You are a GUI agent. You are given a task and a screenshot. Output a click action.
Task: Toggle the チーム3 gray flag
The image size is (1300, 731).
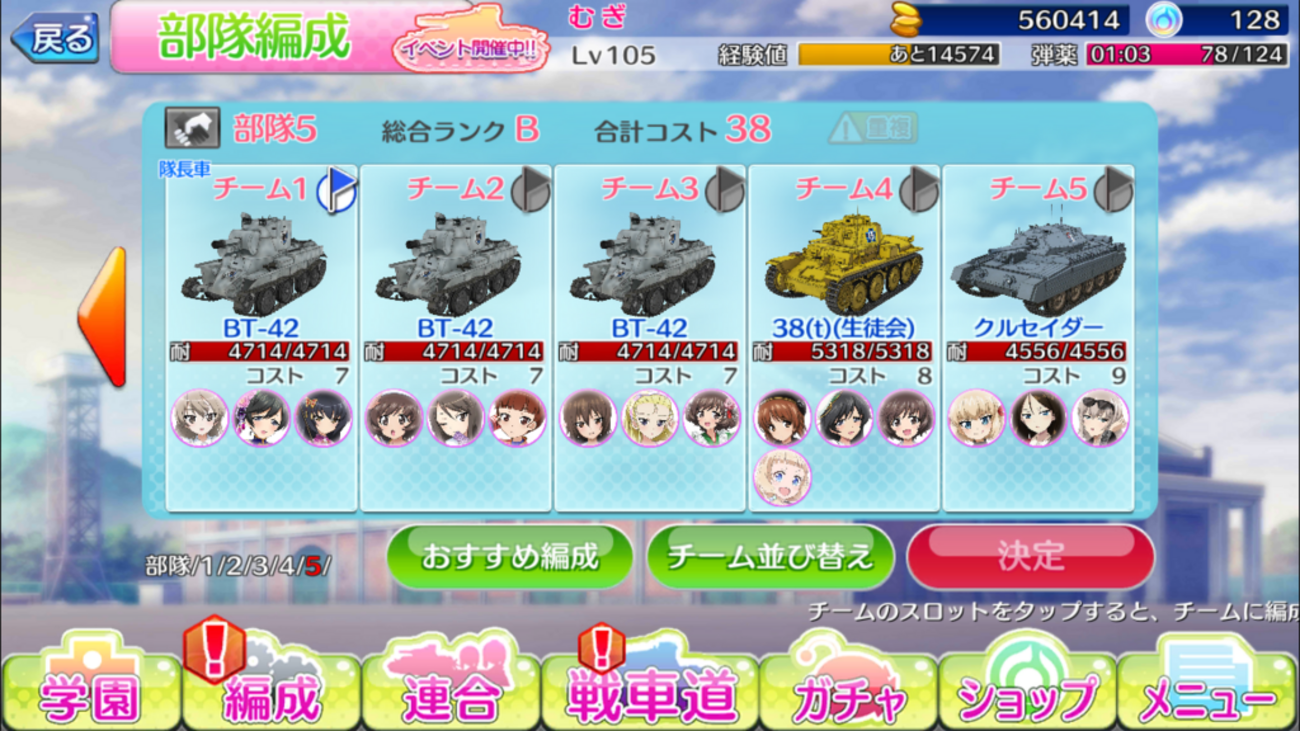(x=725, y=189)
